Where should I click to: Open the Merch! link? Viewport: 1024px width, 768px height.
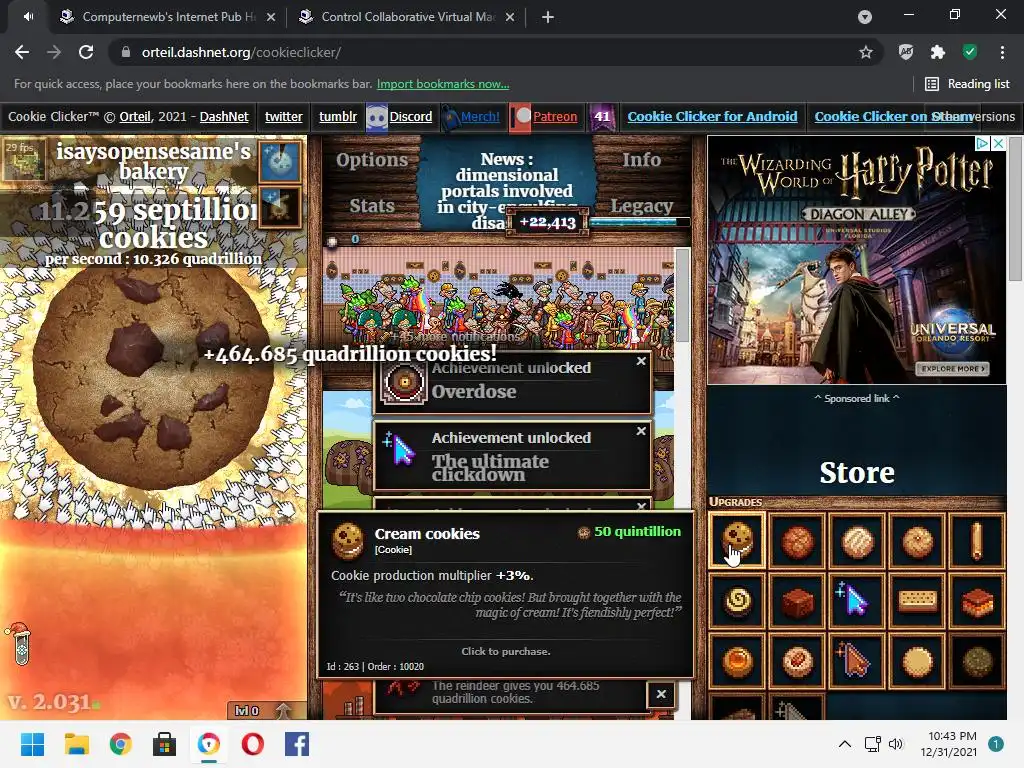tap(480, 116)
